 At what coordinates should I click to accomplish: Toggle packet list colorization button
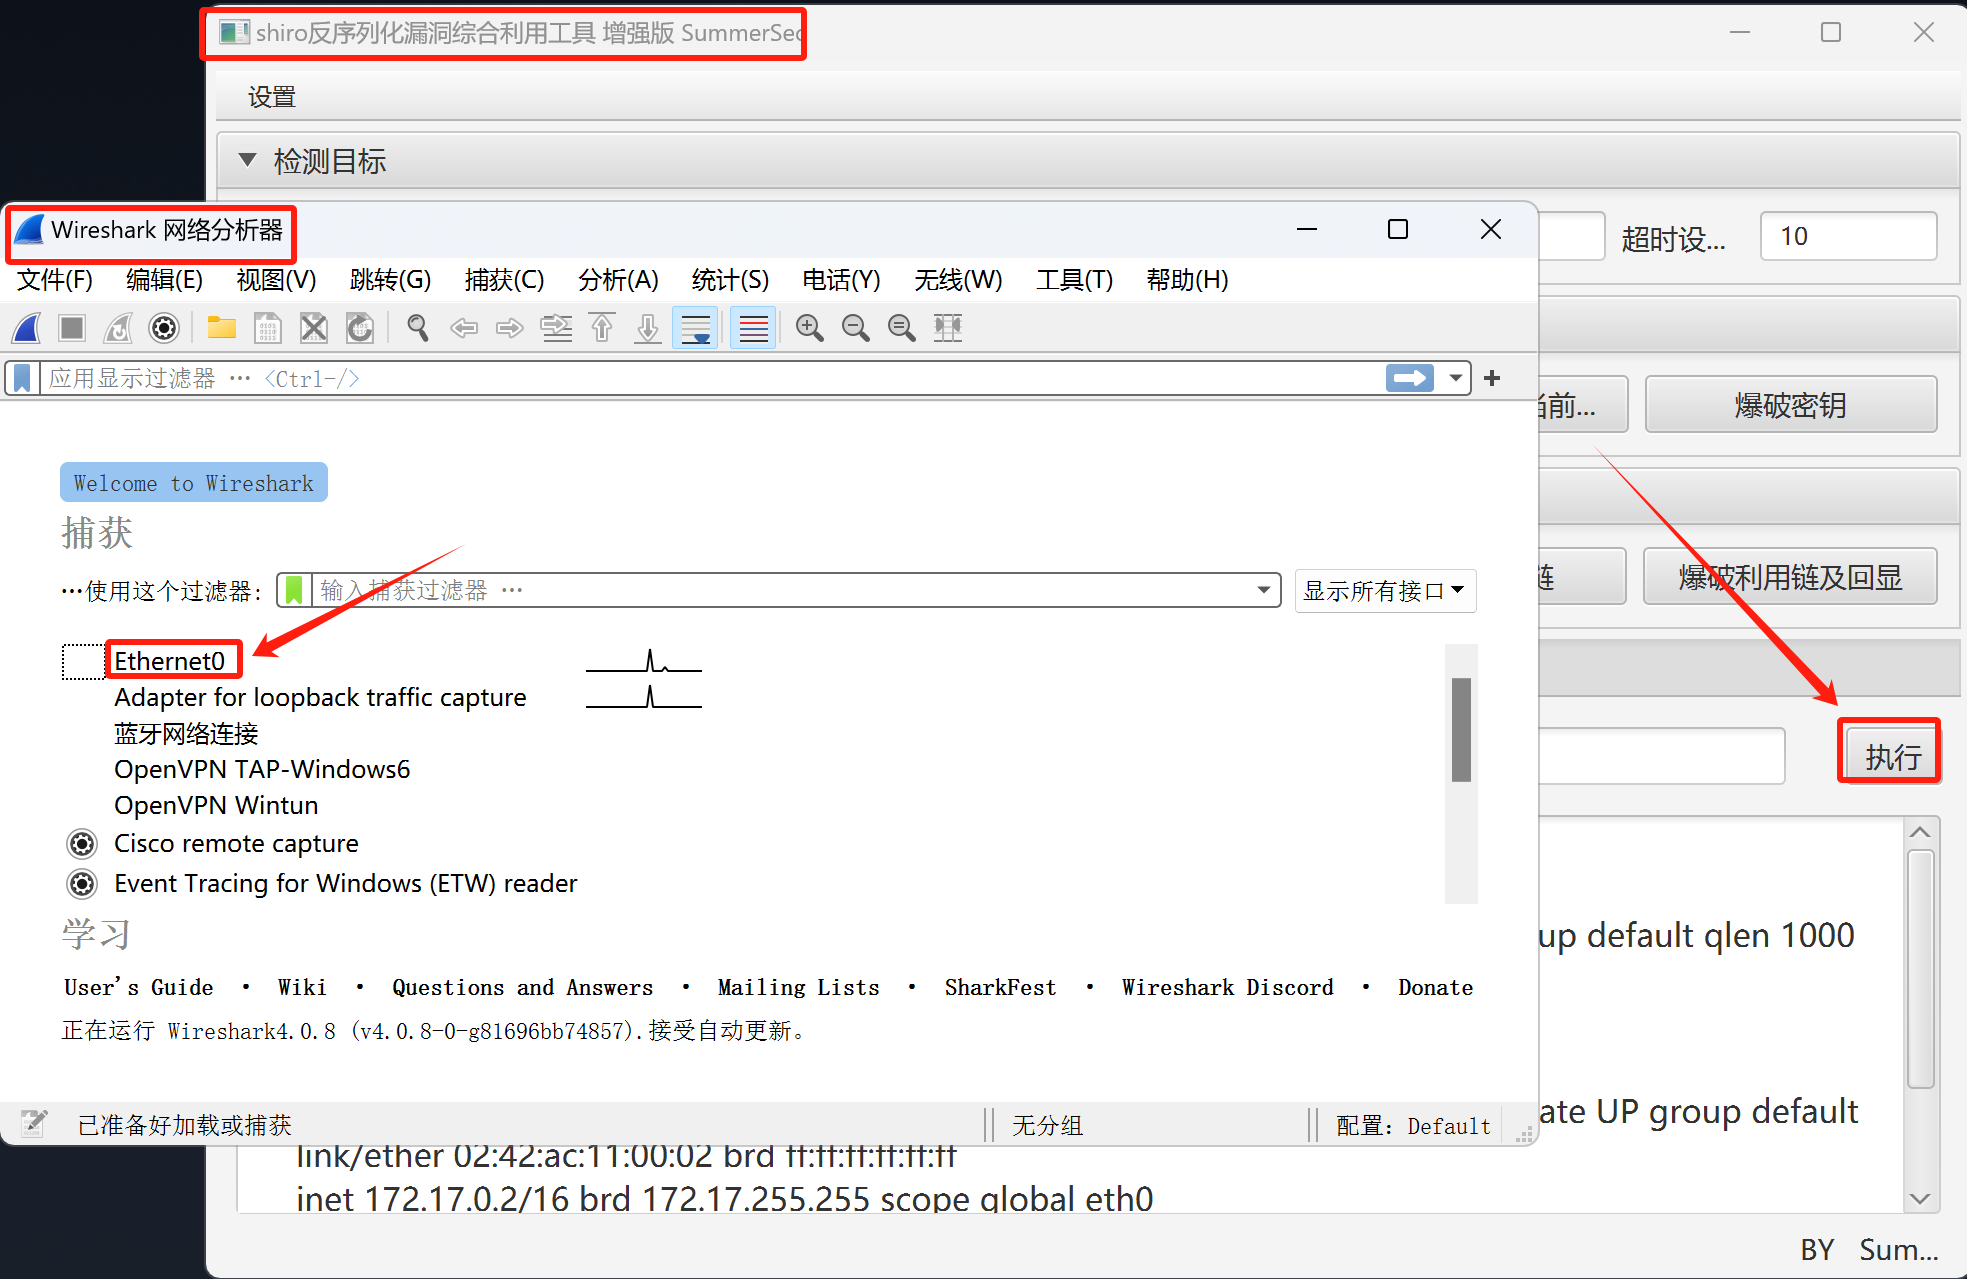pyautogui.click(x=753, y=328)
